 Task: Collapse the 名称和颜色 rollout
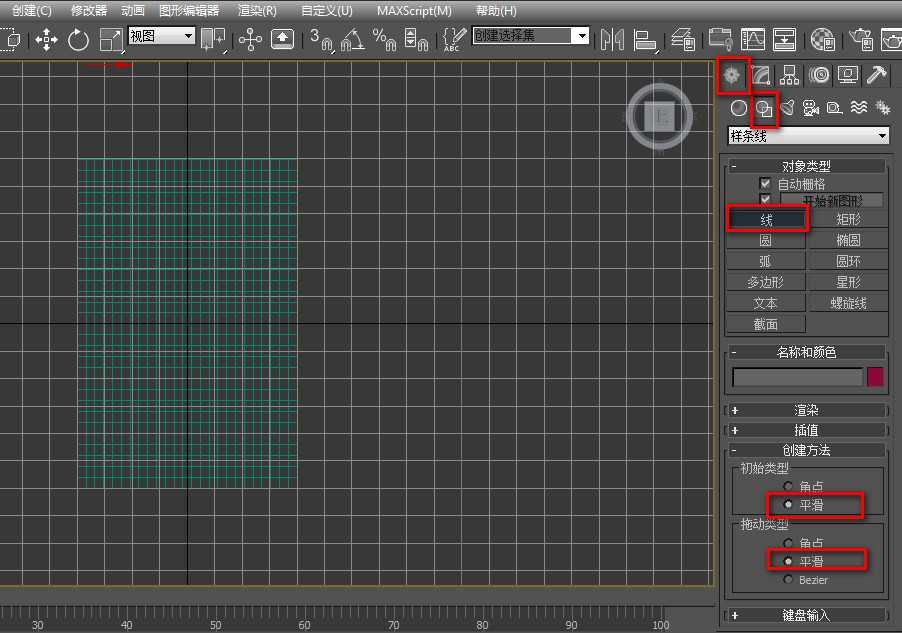(x=807, y=352)
